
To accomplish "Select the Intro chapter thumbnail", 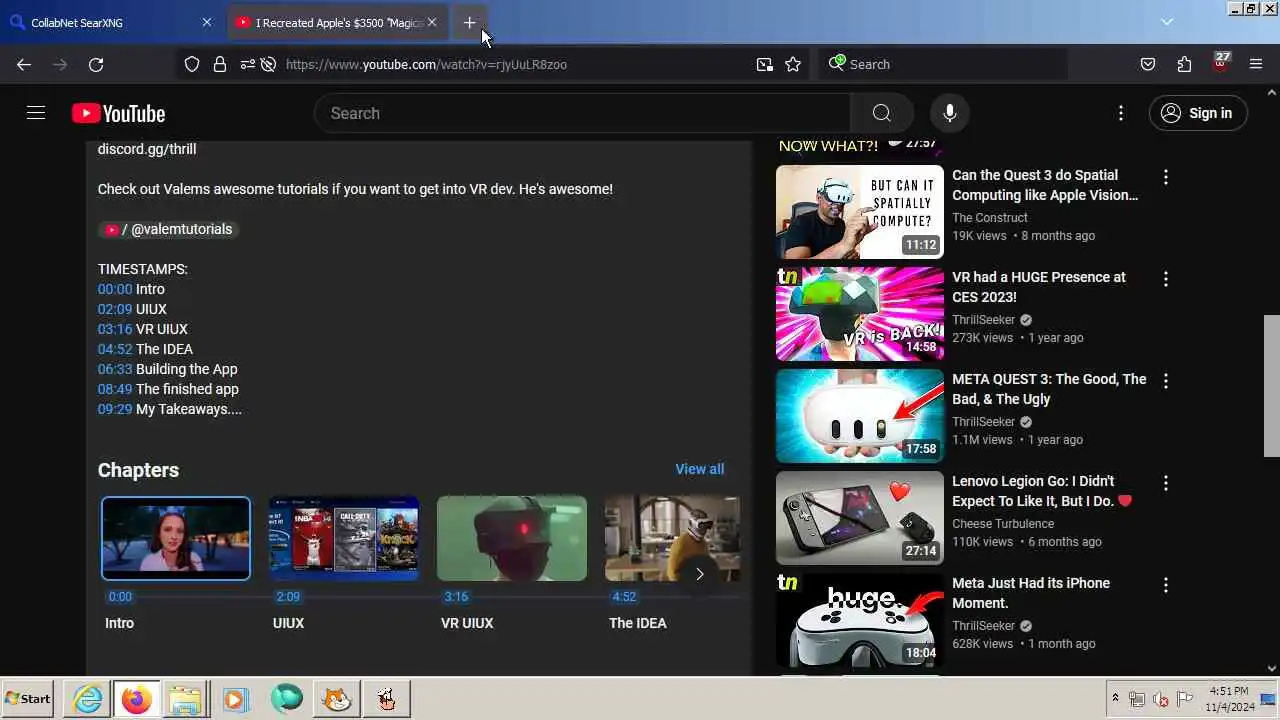I will [176, 538].
